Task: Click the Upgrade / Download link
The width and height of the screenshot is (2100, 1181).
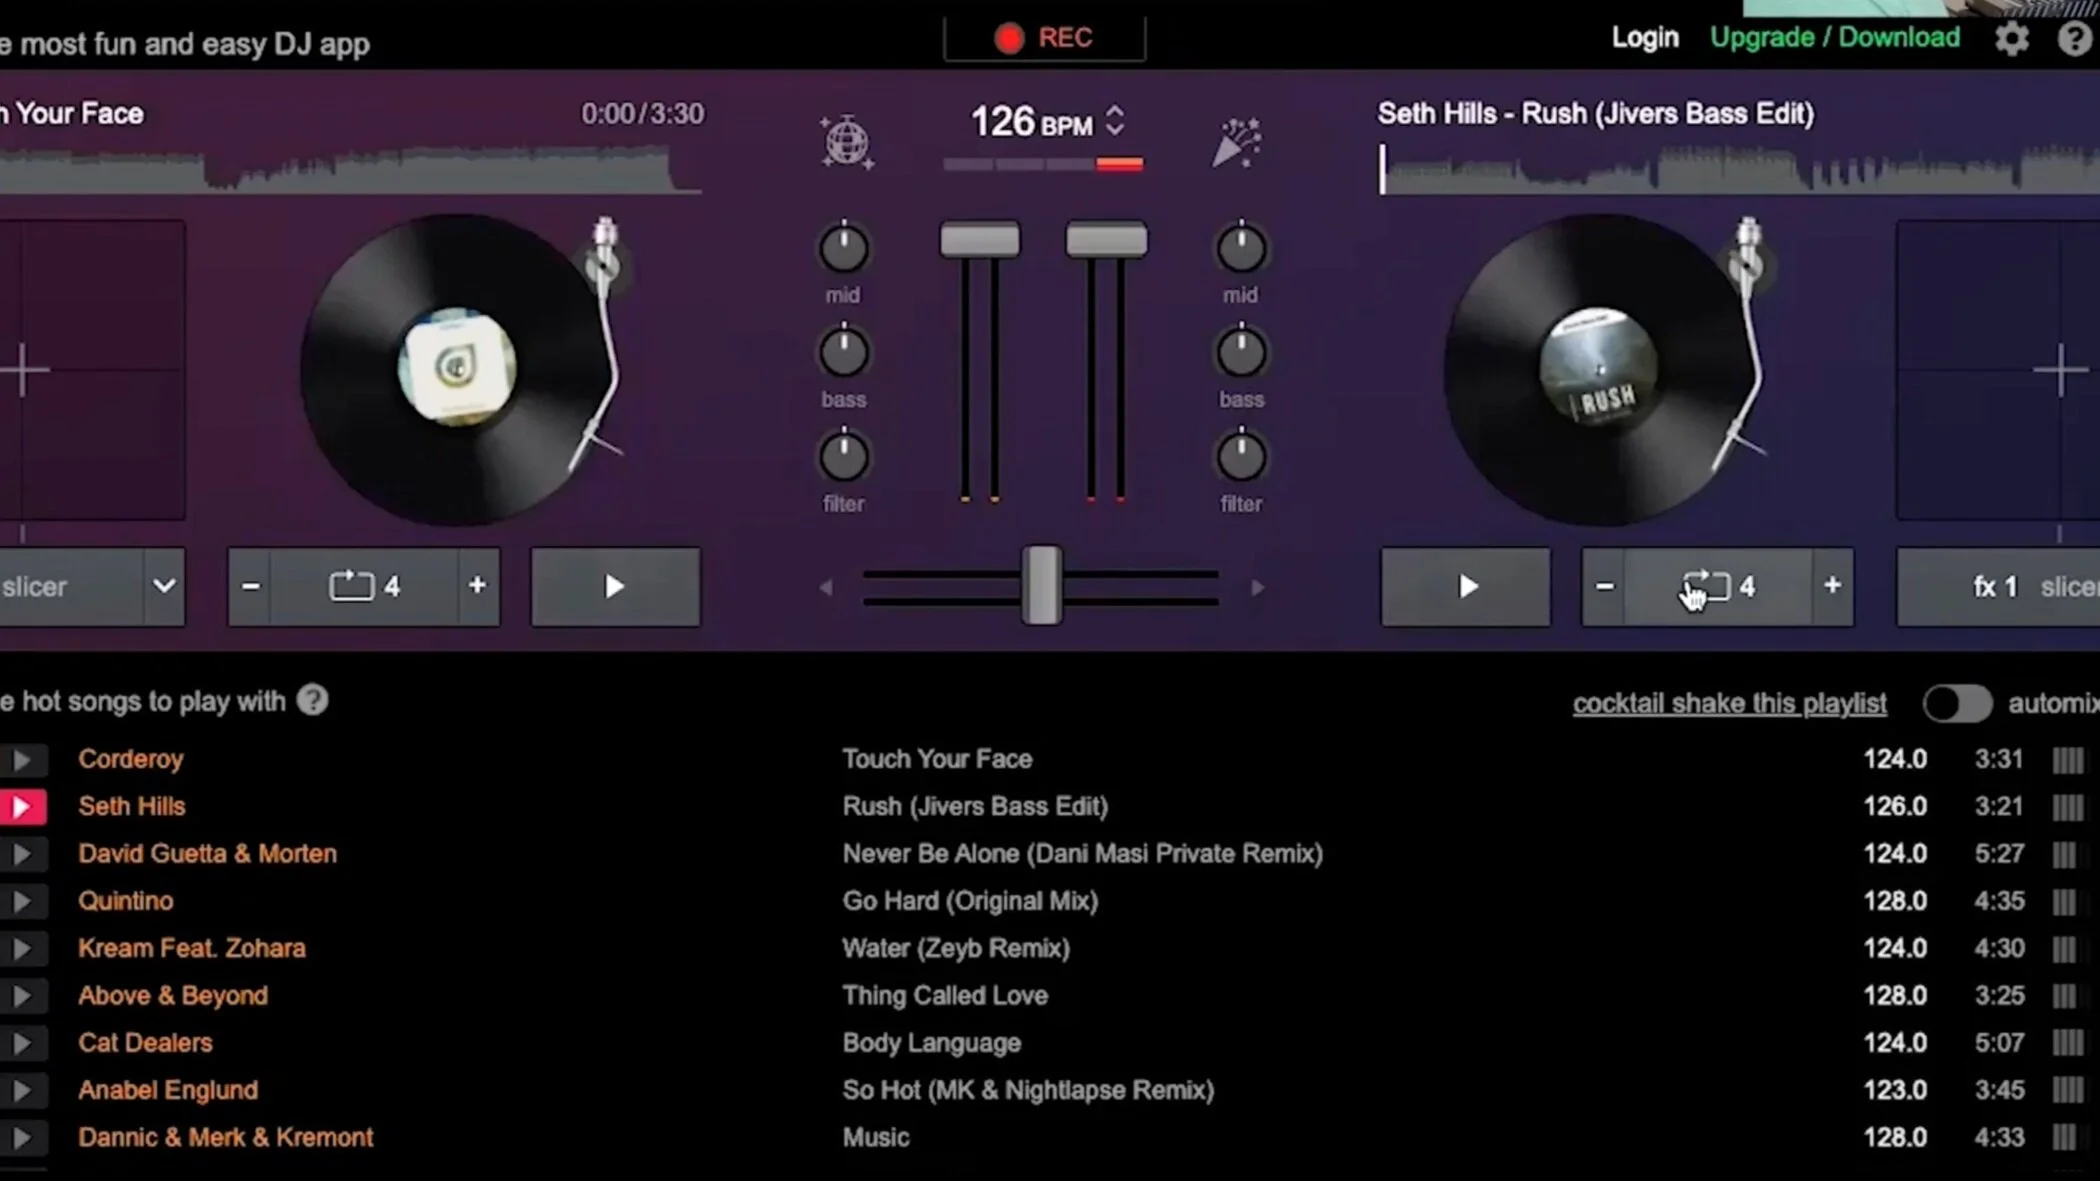Action: click(x=1834, y=37)
